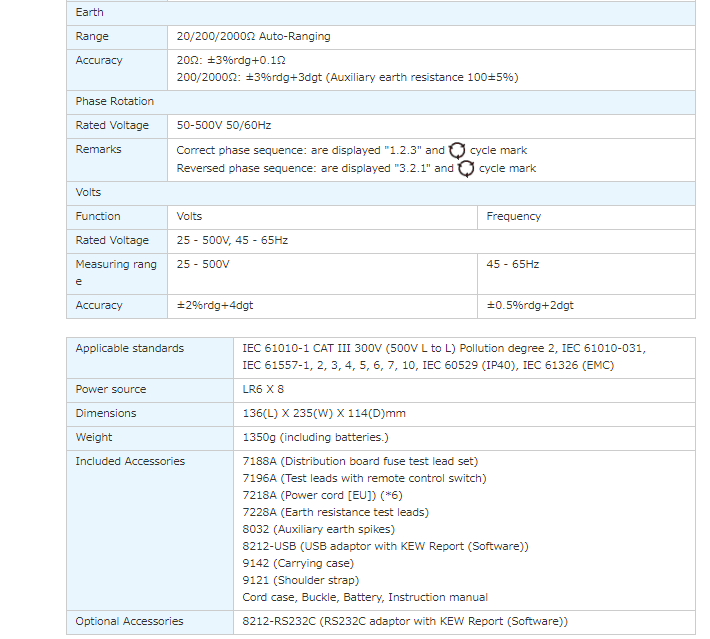Image resolution: width=710 pixels, height=639 pixels.
Task: Click the "45 - 65Hz" measuring range cell
Action: [512, 264]
